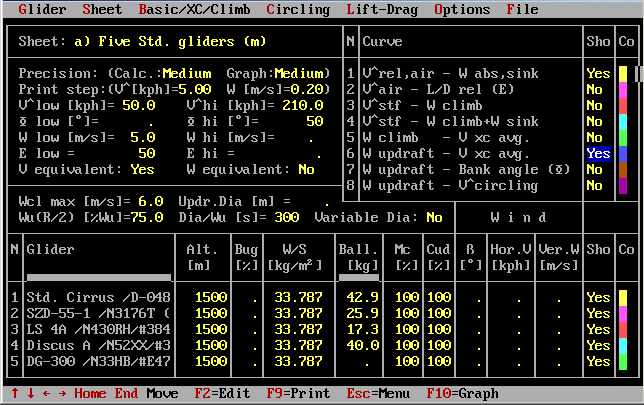Open the Lift-Drag menu

pos(383,9)
